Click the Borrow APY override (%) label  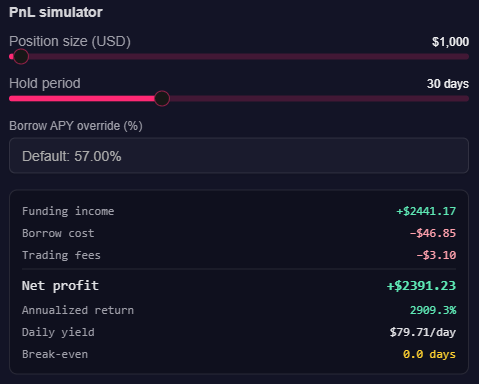76,126
